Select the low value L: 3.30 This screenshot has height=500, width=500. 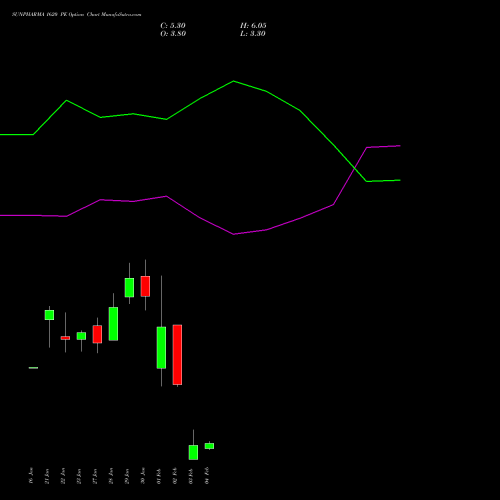253,34
